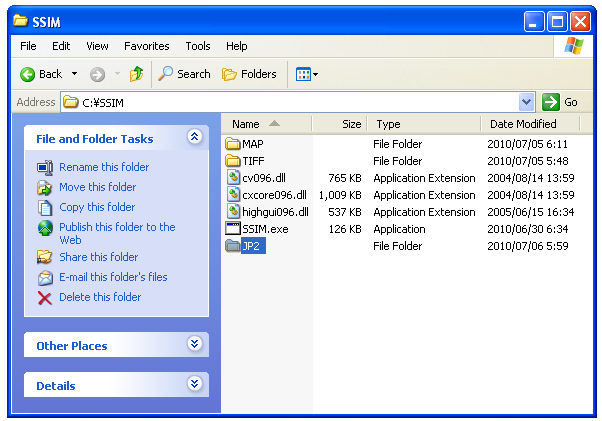
Task: Go up one folder level
Action: 136,74
